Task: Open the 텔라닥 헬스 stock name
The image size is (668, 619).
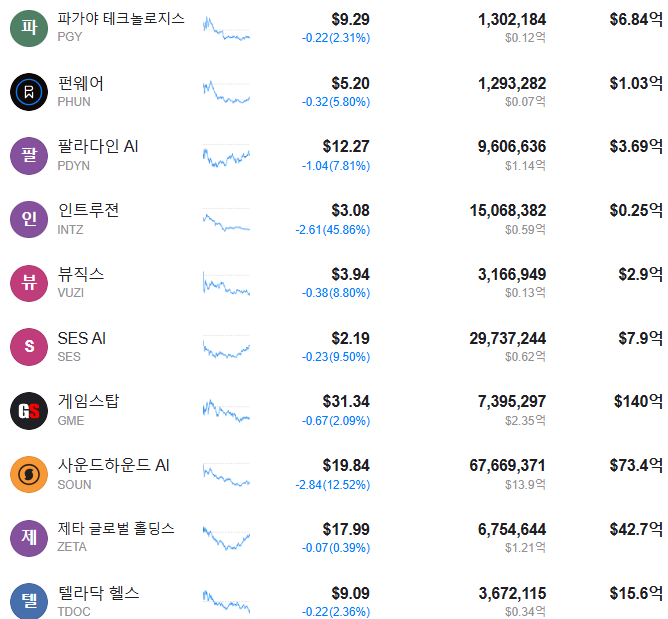Action: (98, 593)
